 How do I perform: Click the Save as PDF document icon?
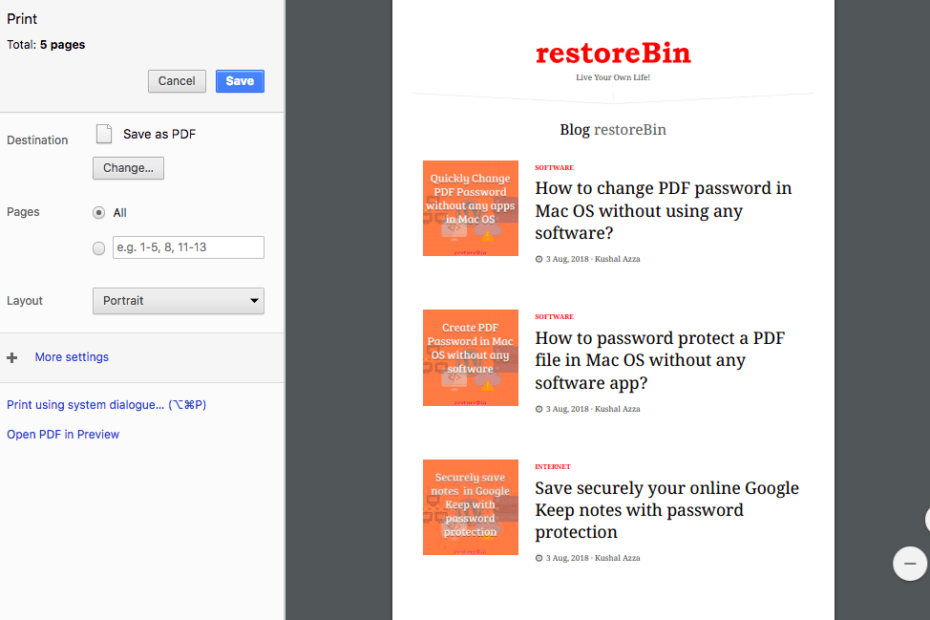click(x=104, y=134)
